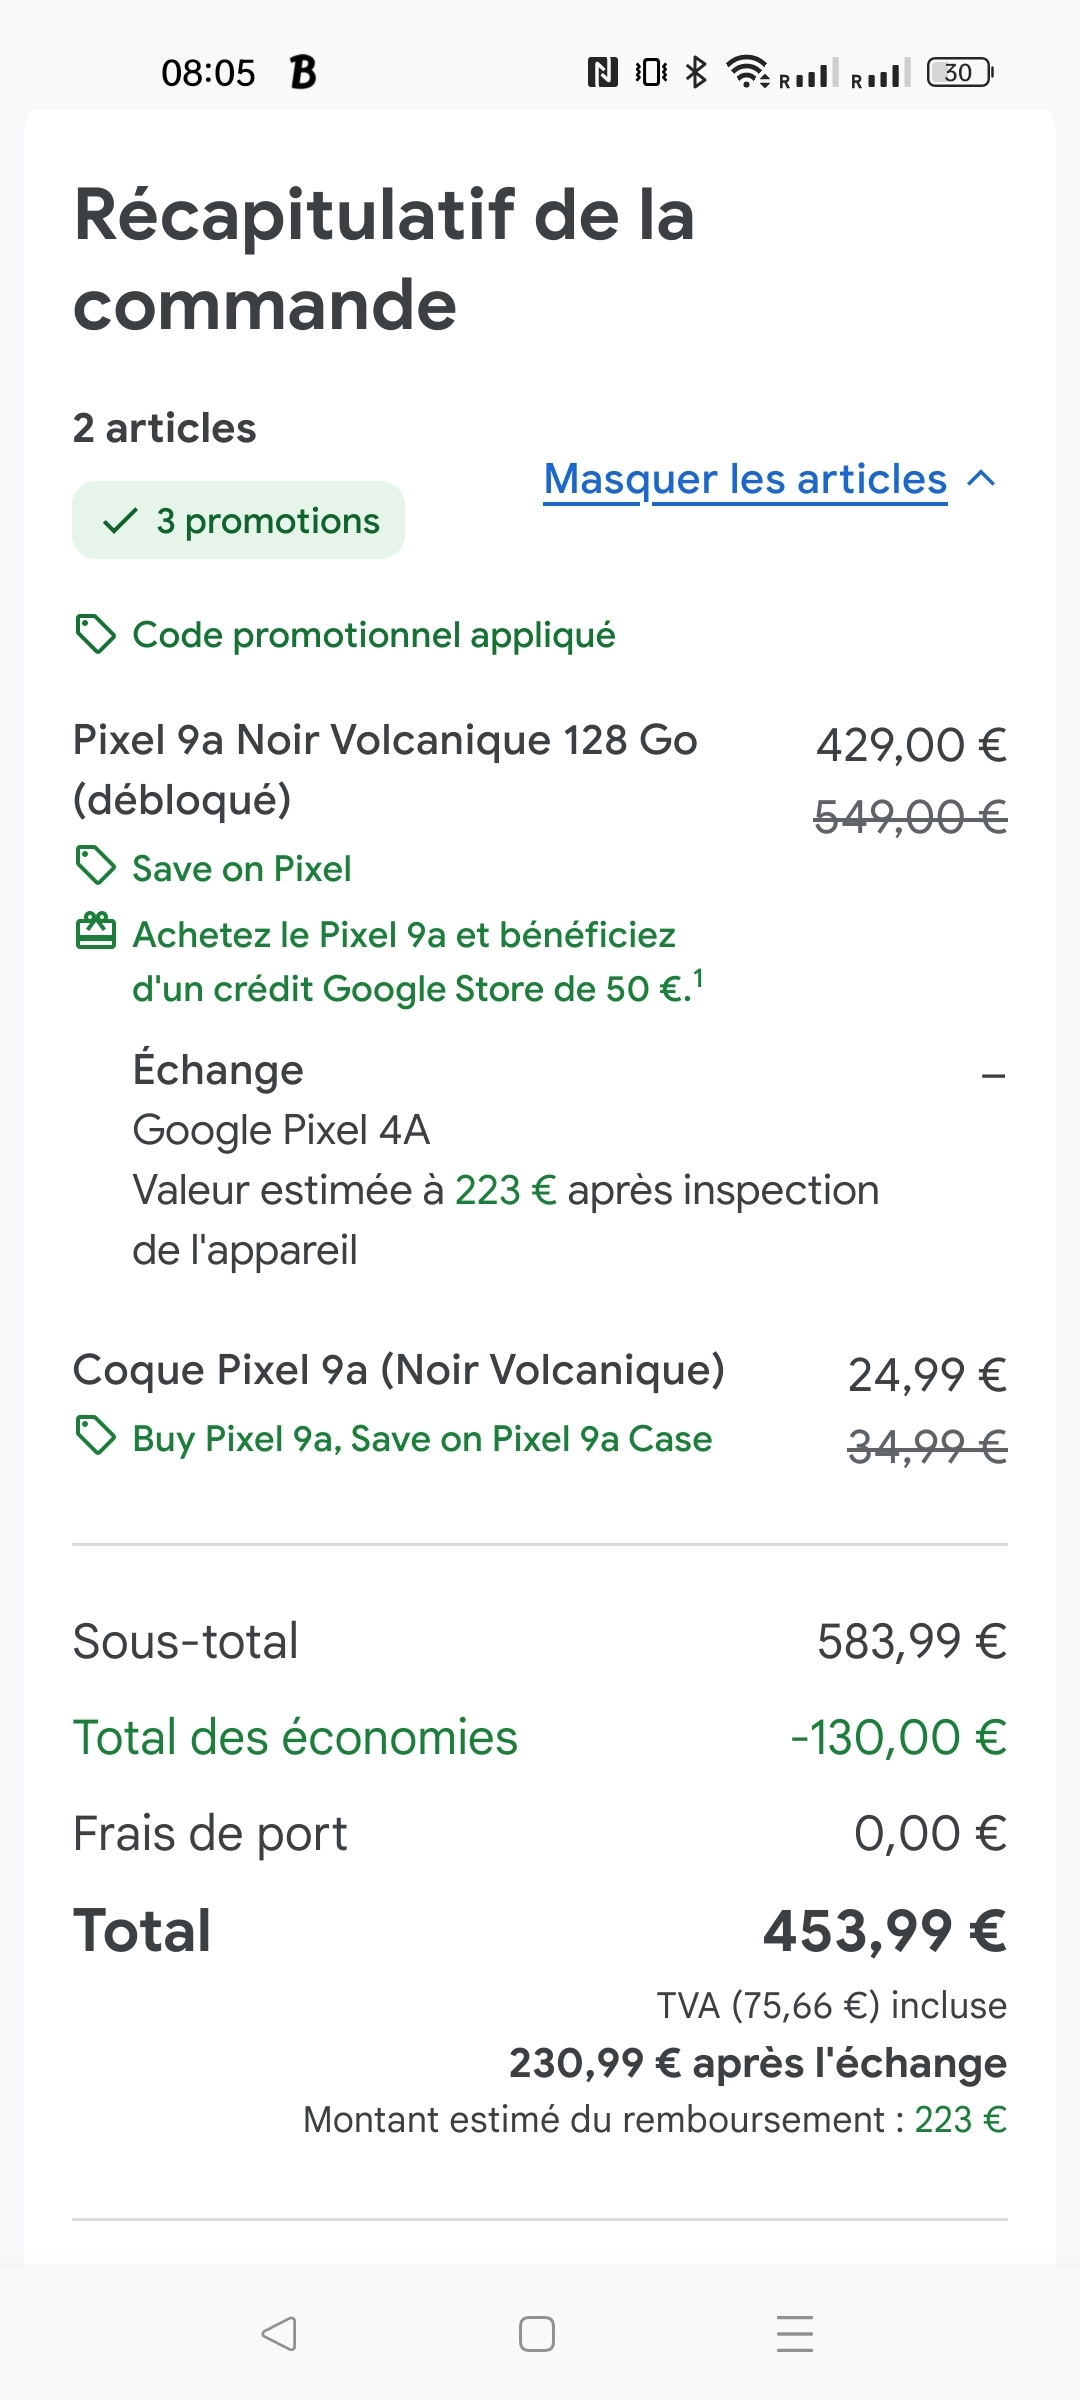1080x2400 pixels.
Task: Tap the bold B notification icon in the status bar
Action: (x=303, y=72)
